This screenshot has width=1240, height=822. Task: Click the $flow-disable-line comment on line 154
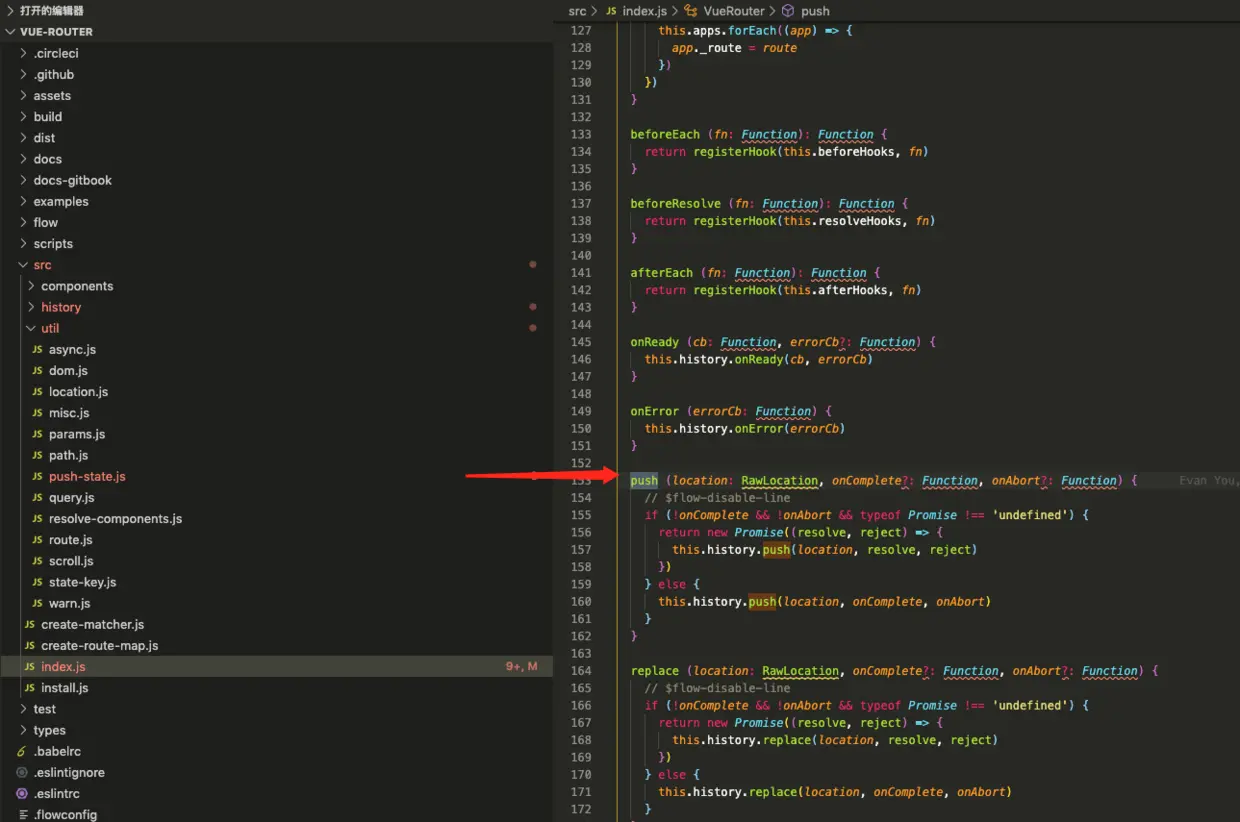click(717, 498)
